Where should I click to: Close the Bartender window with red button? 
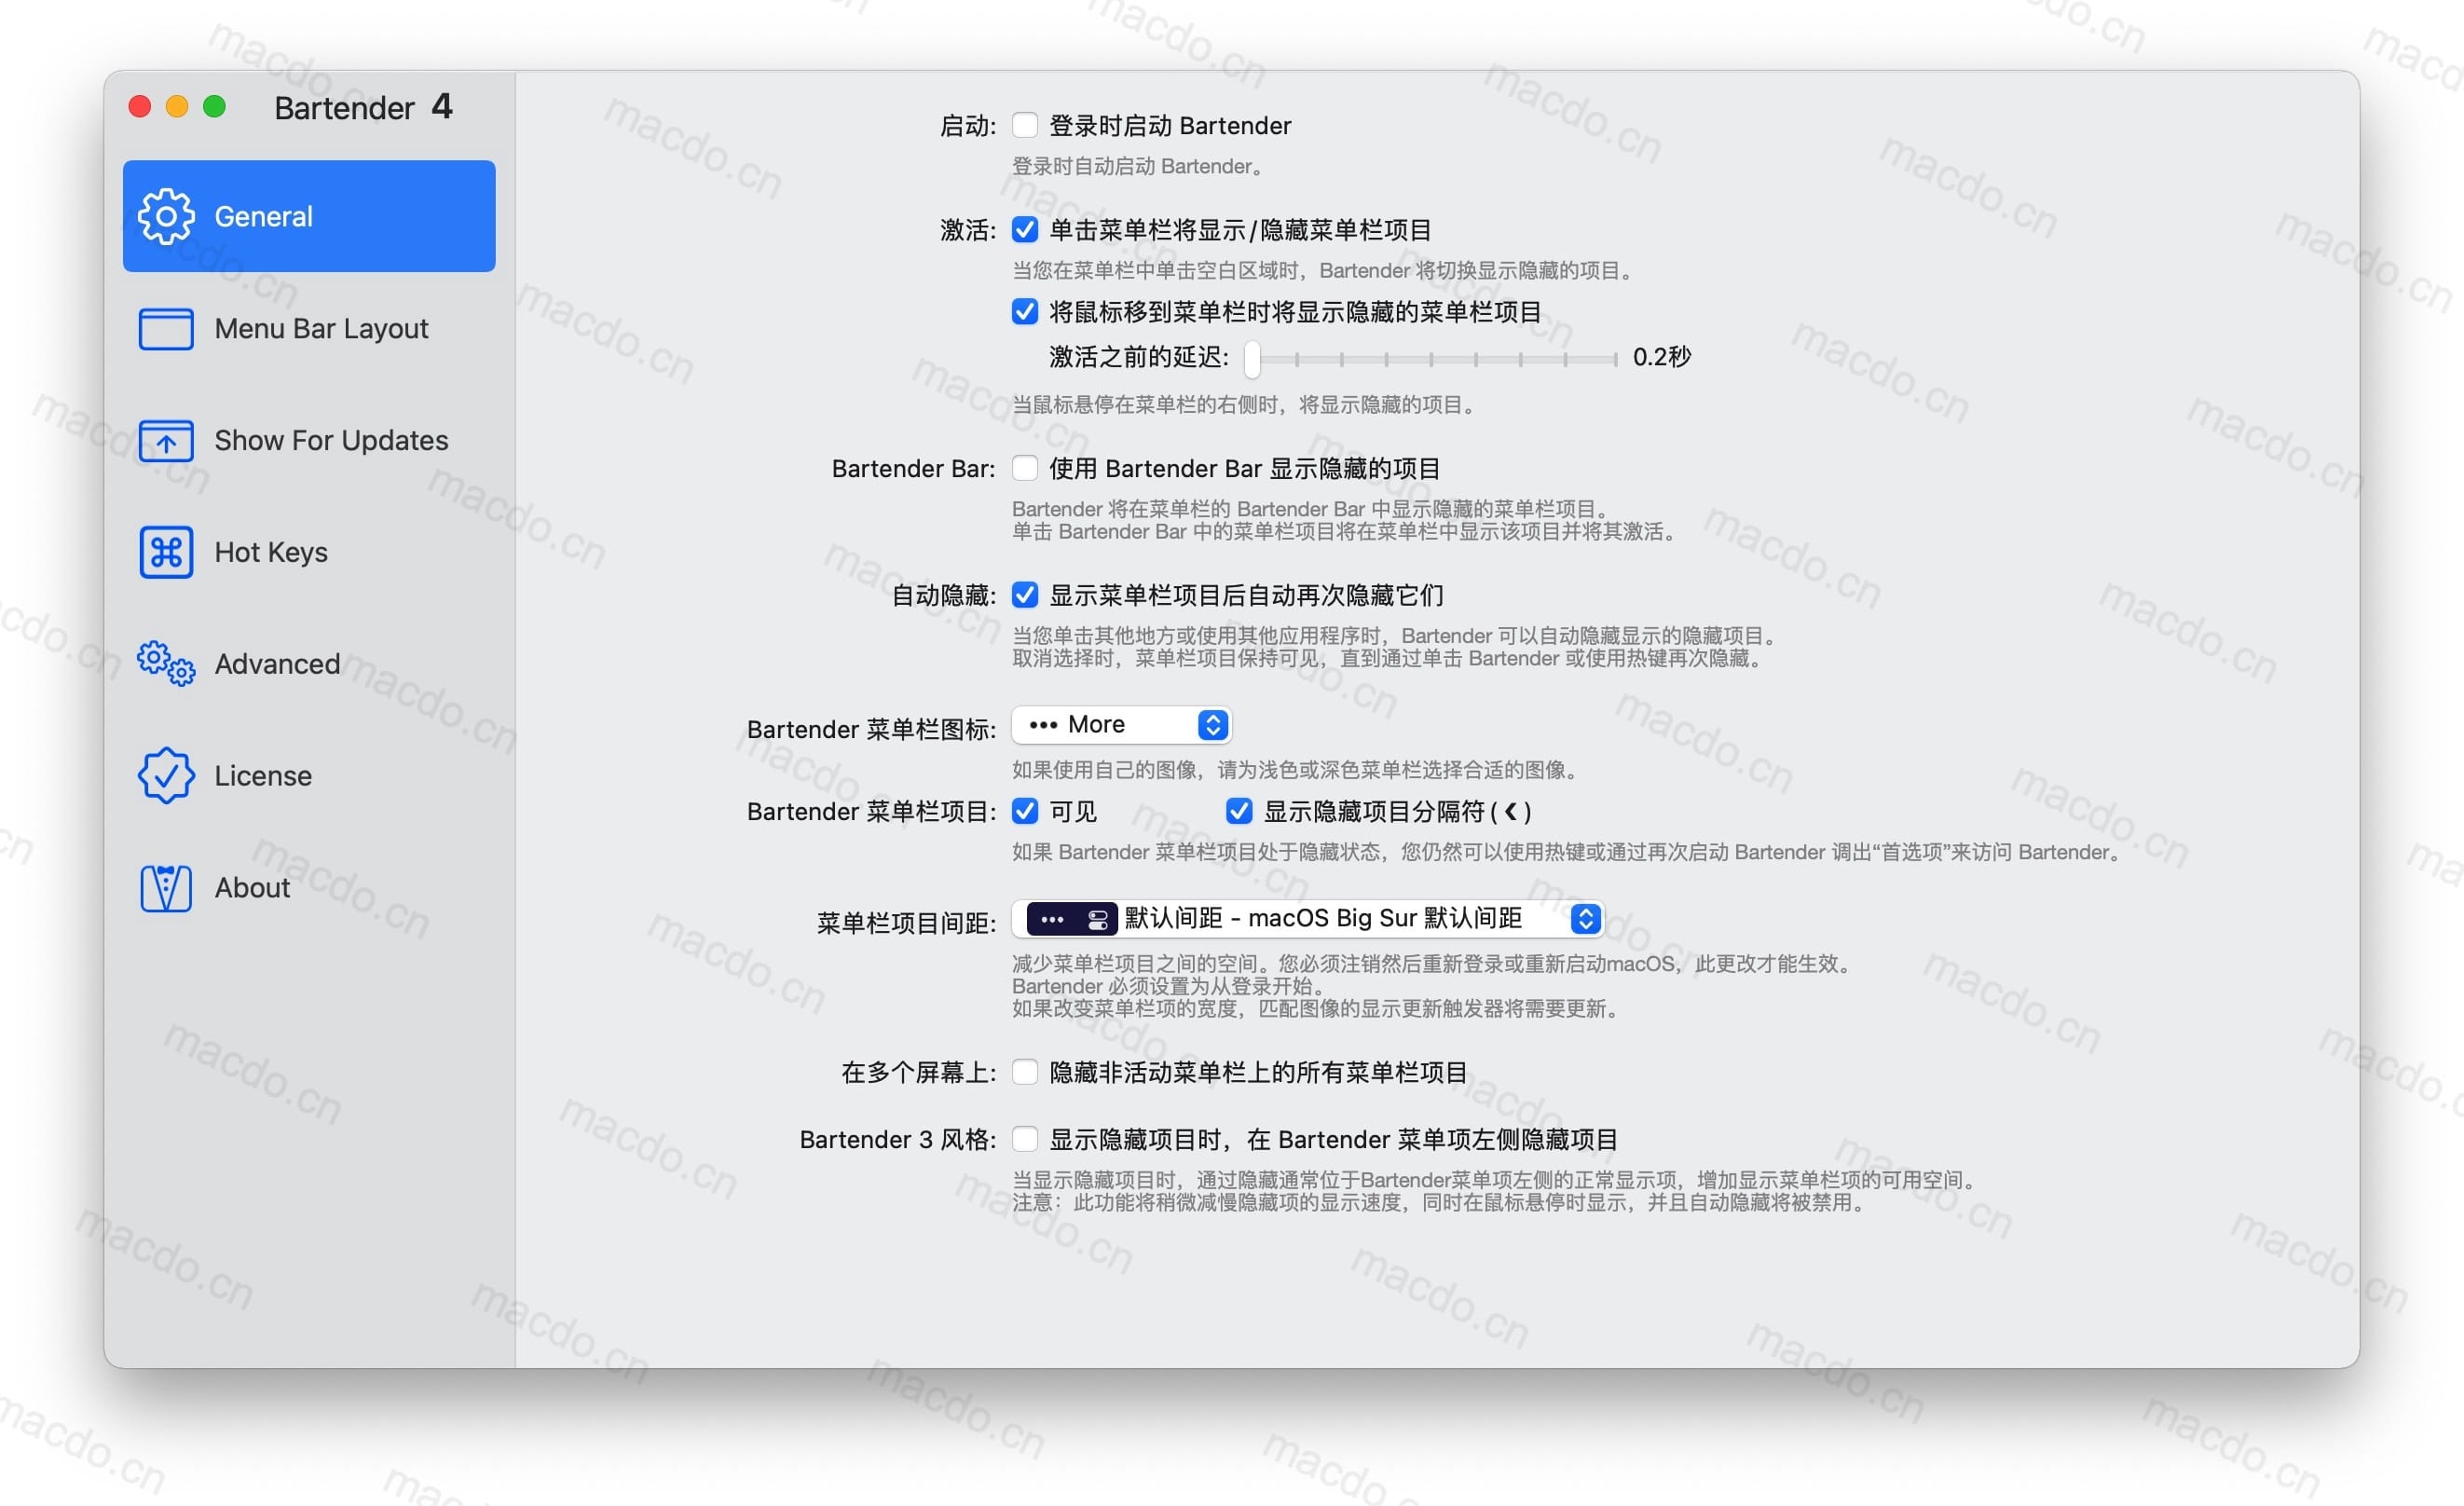[x=140, y=106]
